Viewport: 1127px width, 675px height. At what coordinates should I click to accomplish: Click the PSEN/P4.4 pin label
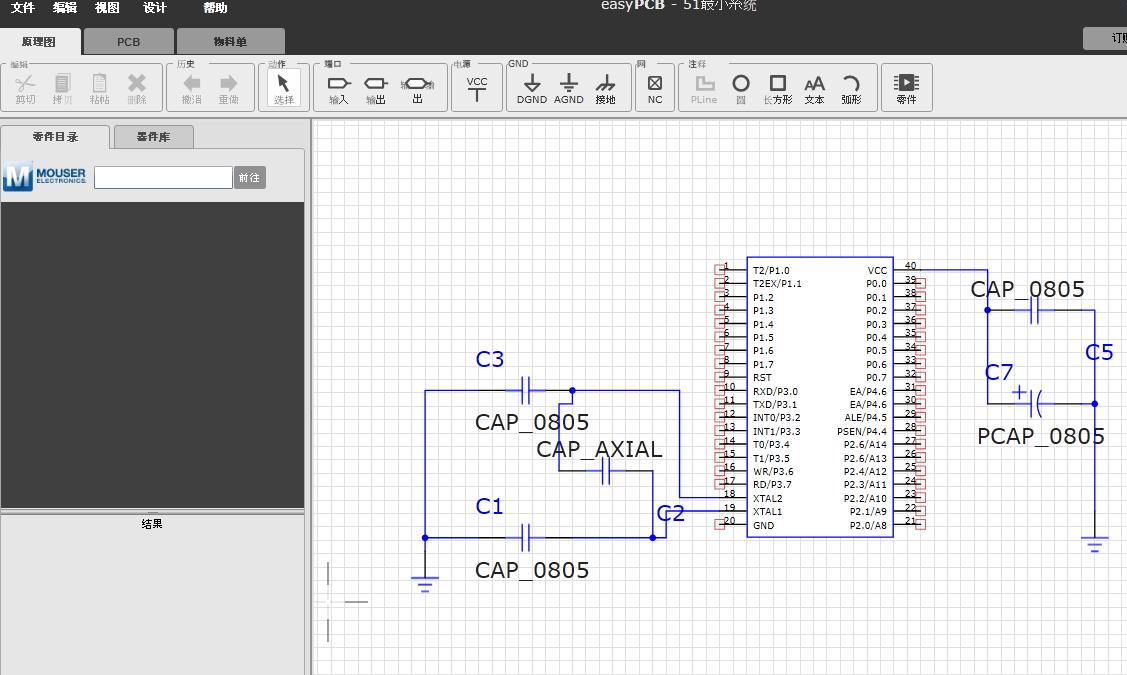862,431
